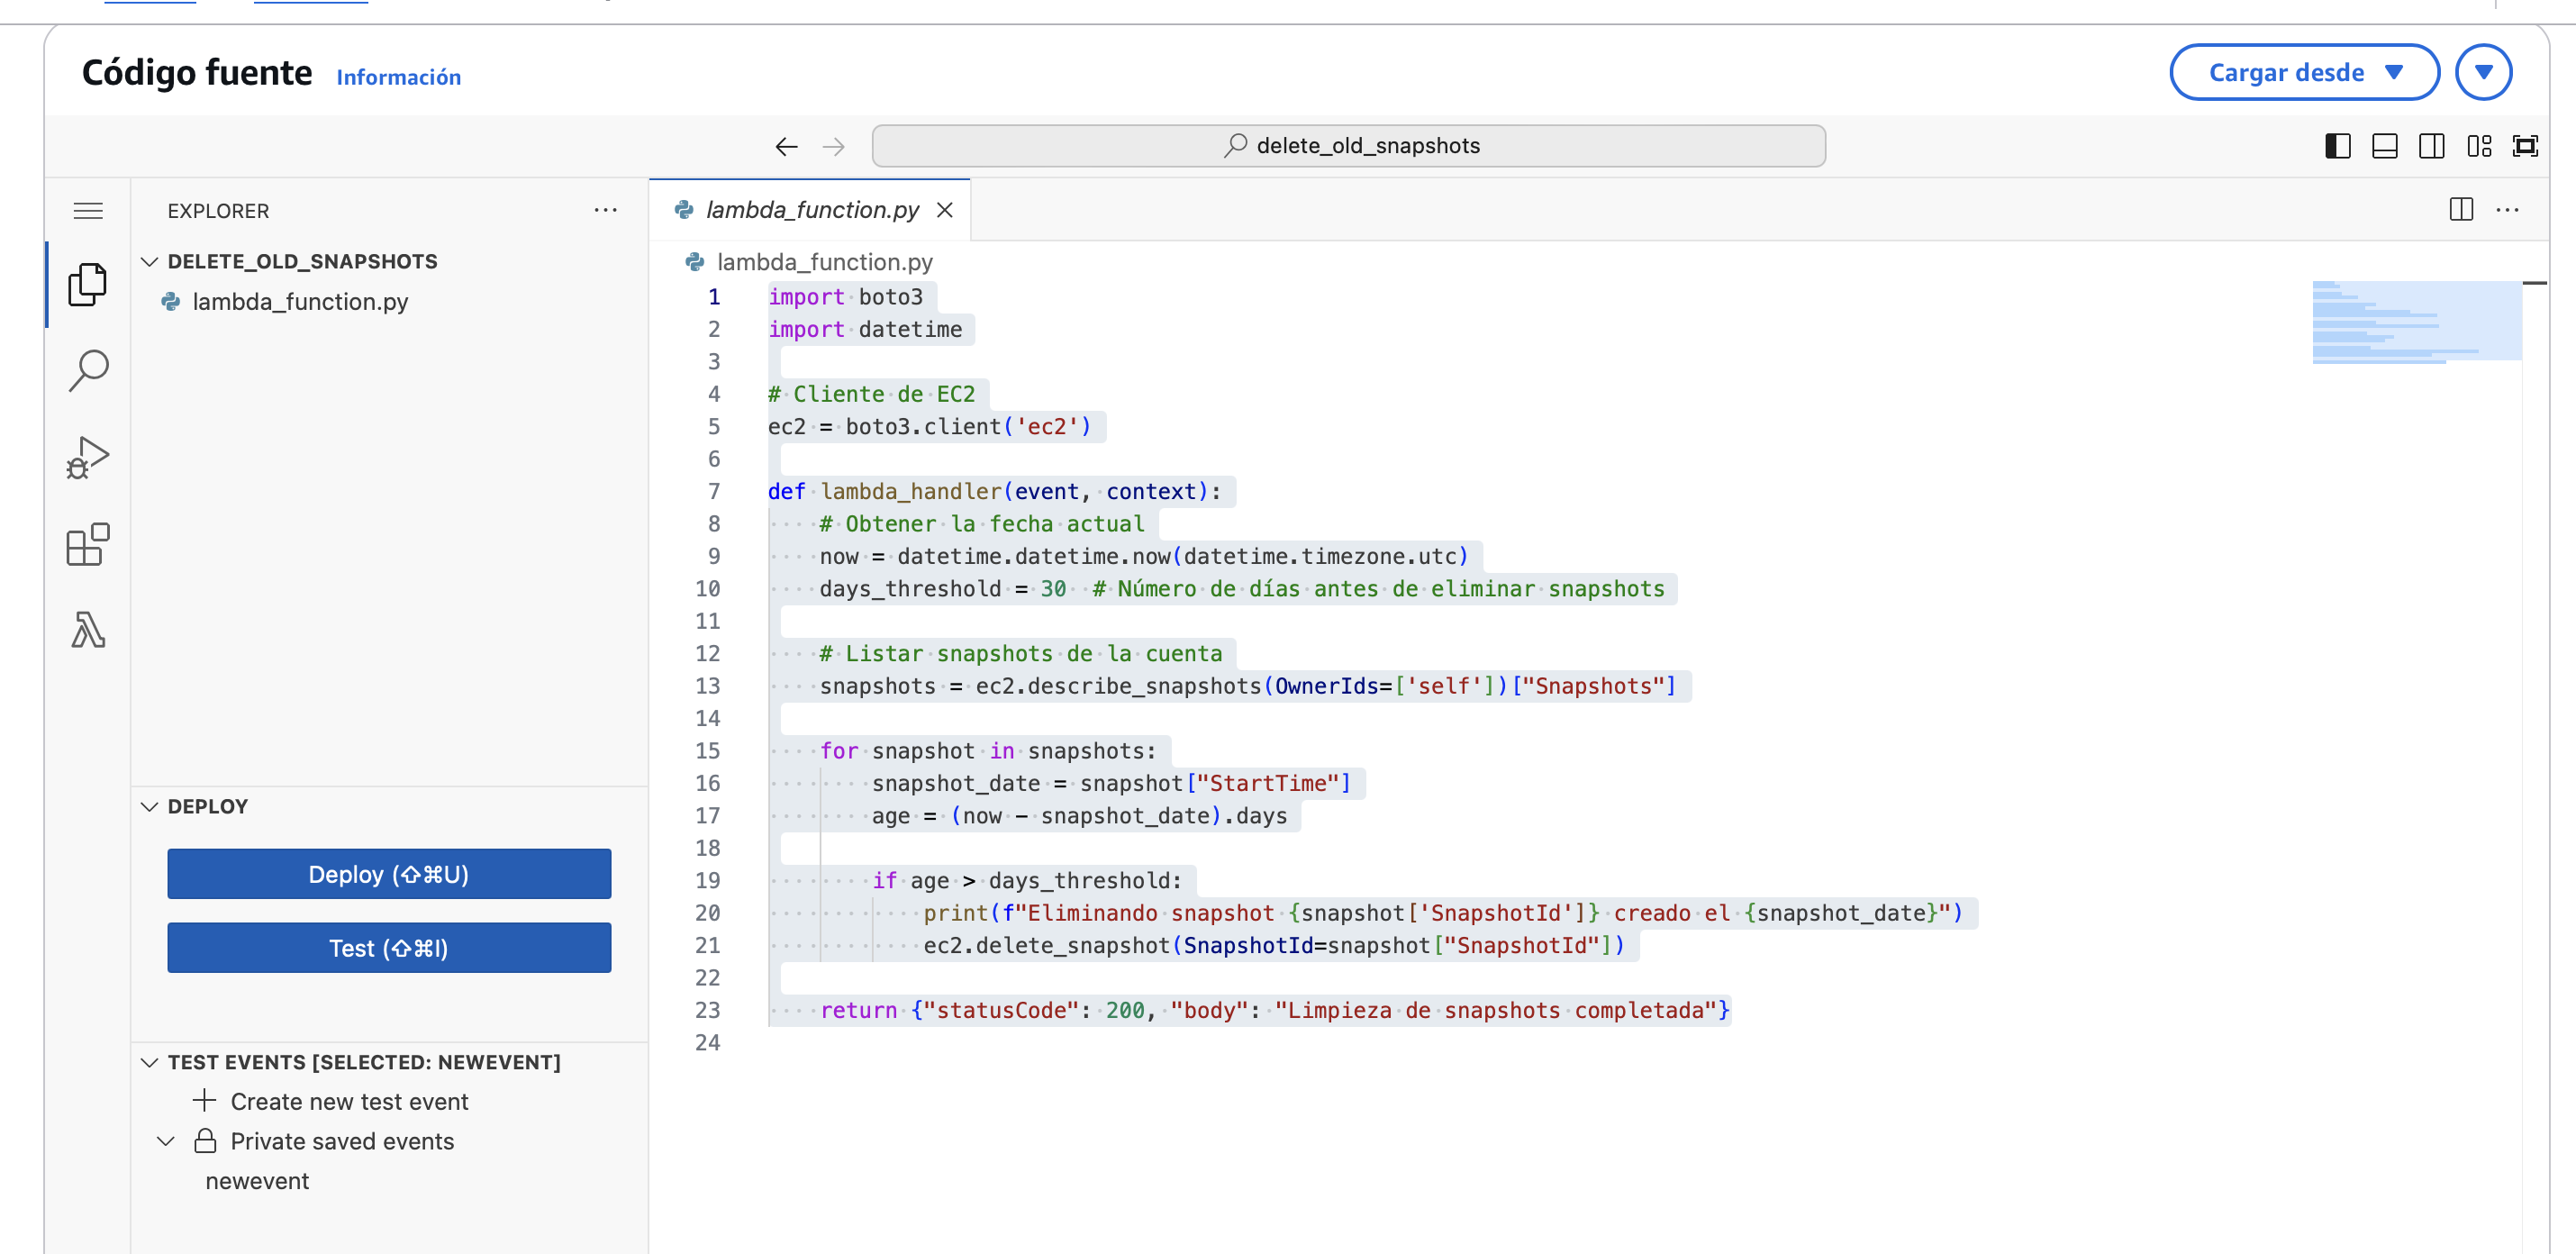2576x1254 pixels.
Task: Click the delete_old_snapshots search field
Action: 1348,146
